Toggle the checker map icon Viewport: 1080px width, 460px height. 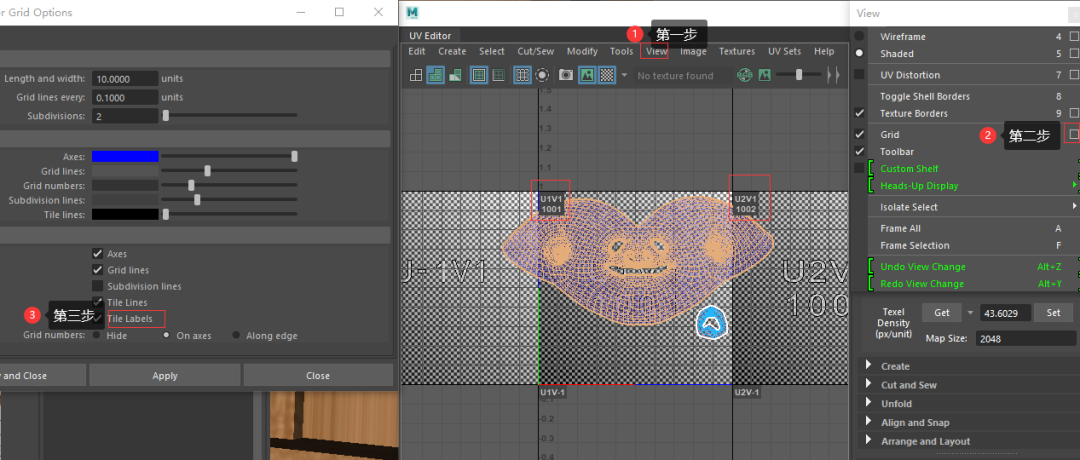coord(606,75)
